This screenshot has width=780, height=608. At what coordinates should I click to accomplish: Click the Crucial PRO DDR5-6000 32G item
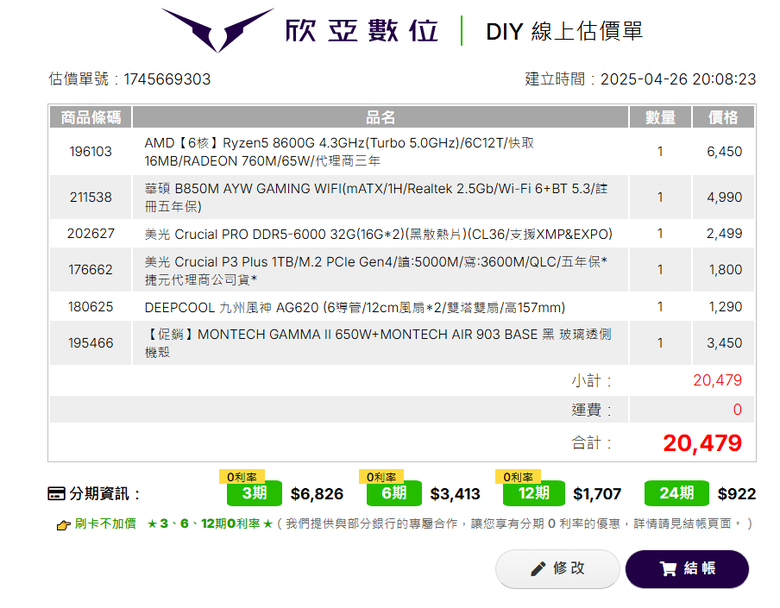pyautogui.click(x=378, y=234)
